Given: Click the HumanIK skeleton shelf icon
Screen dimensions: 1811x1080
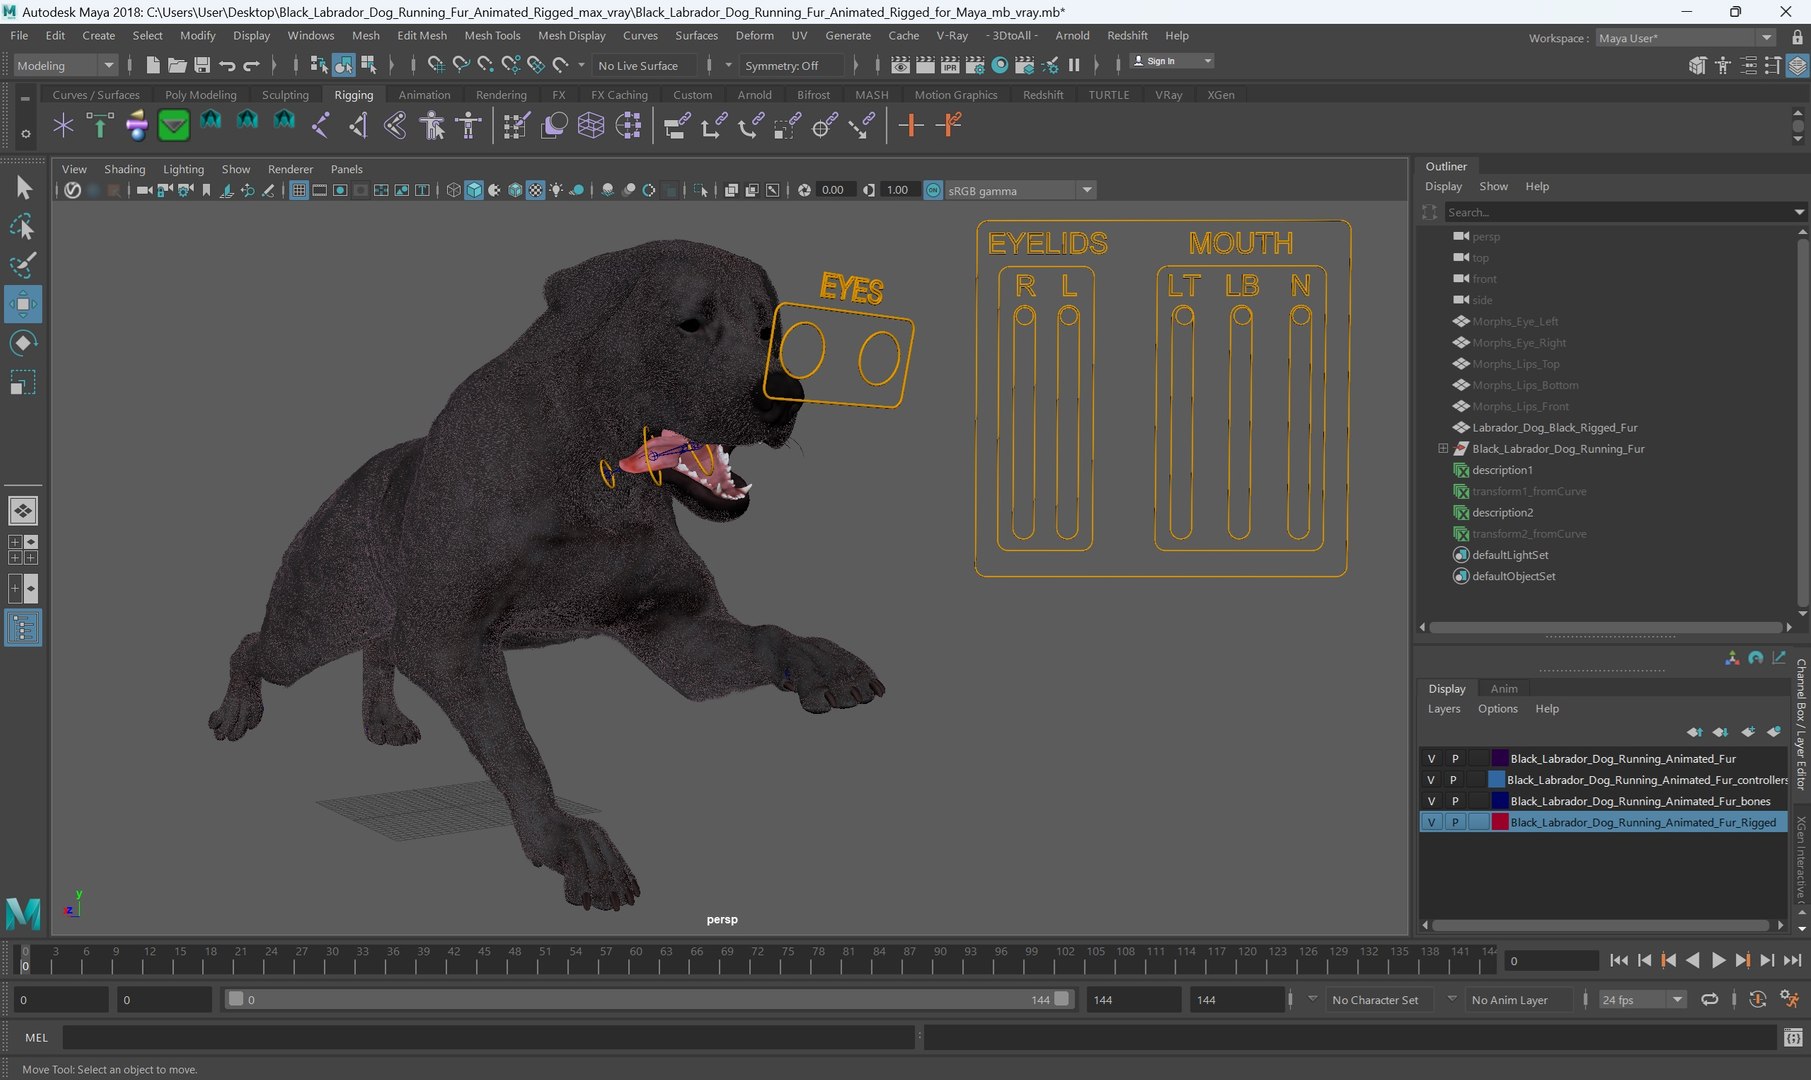Looking at the screenshot, I should 468,125.
